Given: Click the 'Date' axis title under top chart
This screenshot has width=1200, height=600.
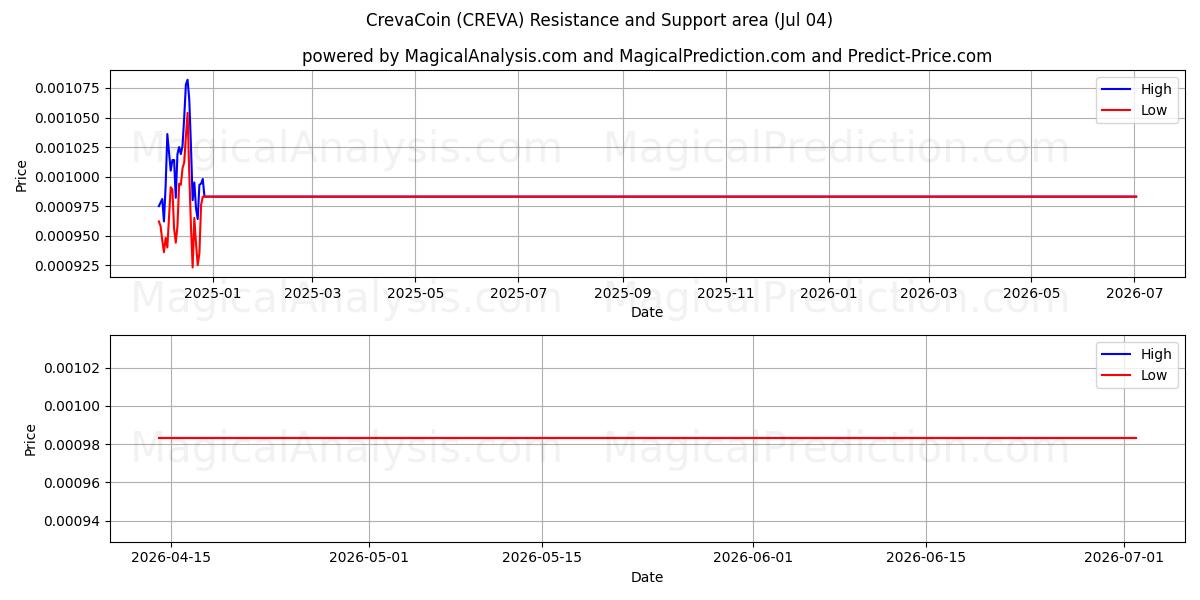Looking at the screenshot, I should point(647,312).
